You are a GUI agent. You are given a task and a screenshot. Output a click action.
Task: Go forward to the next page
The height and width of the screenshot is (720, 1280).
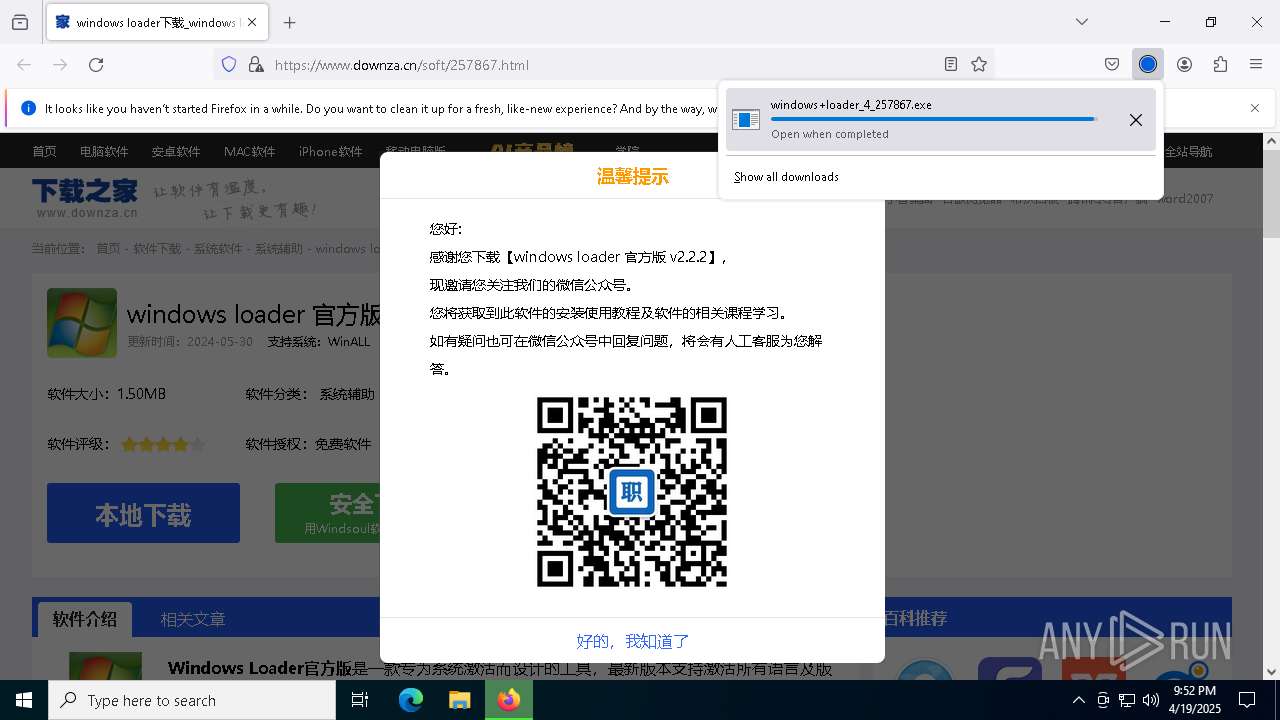point(60,64)
